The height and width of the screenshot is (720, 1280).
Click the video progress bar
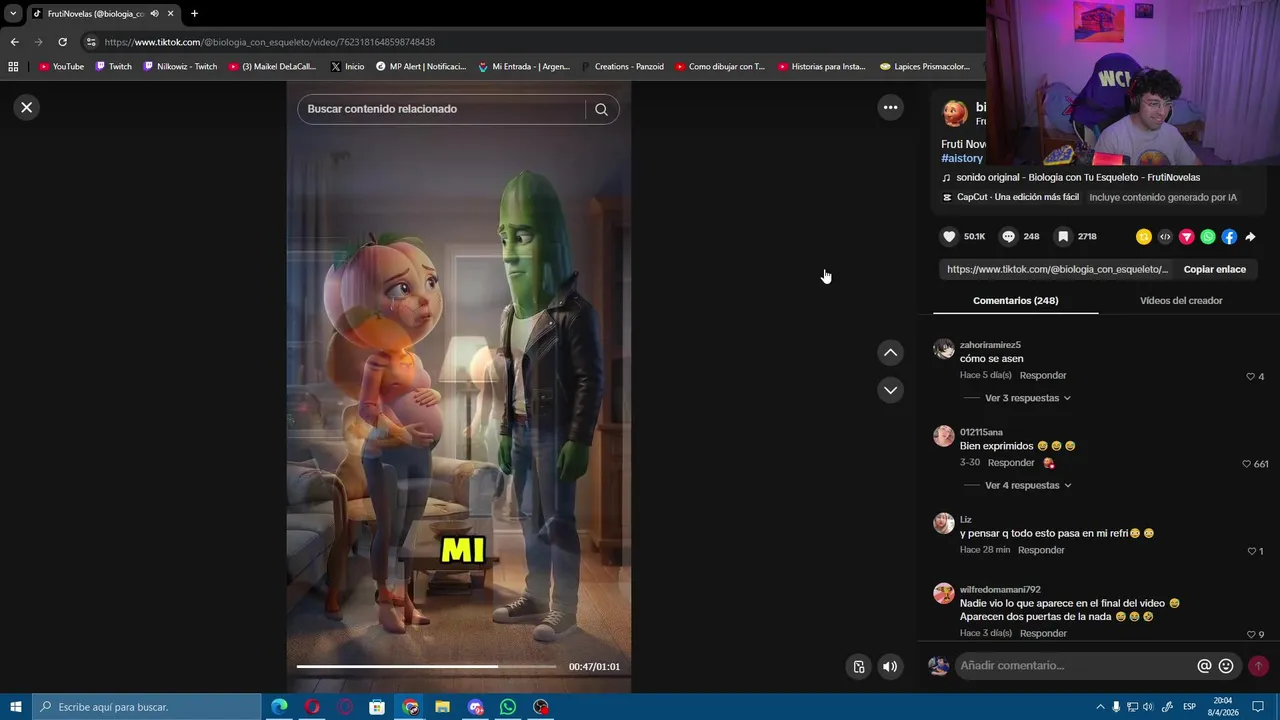(x=426, y=666)
